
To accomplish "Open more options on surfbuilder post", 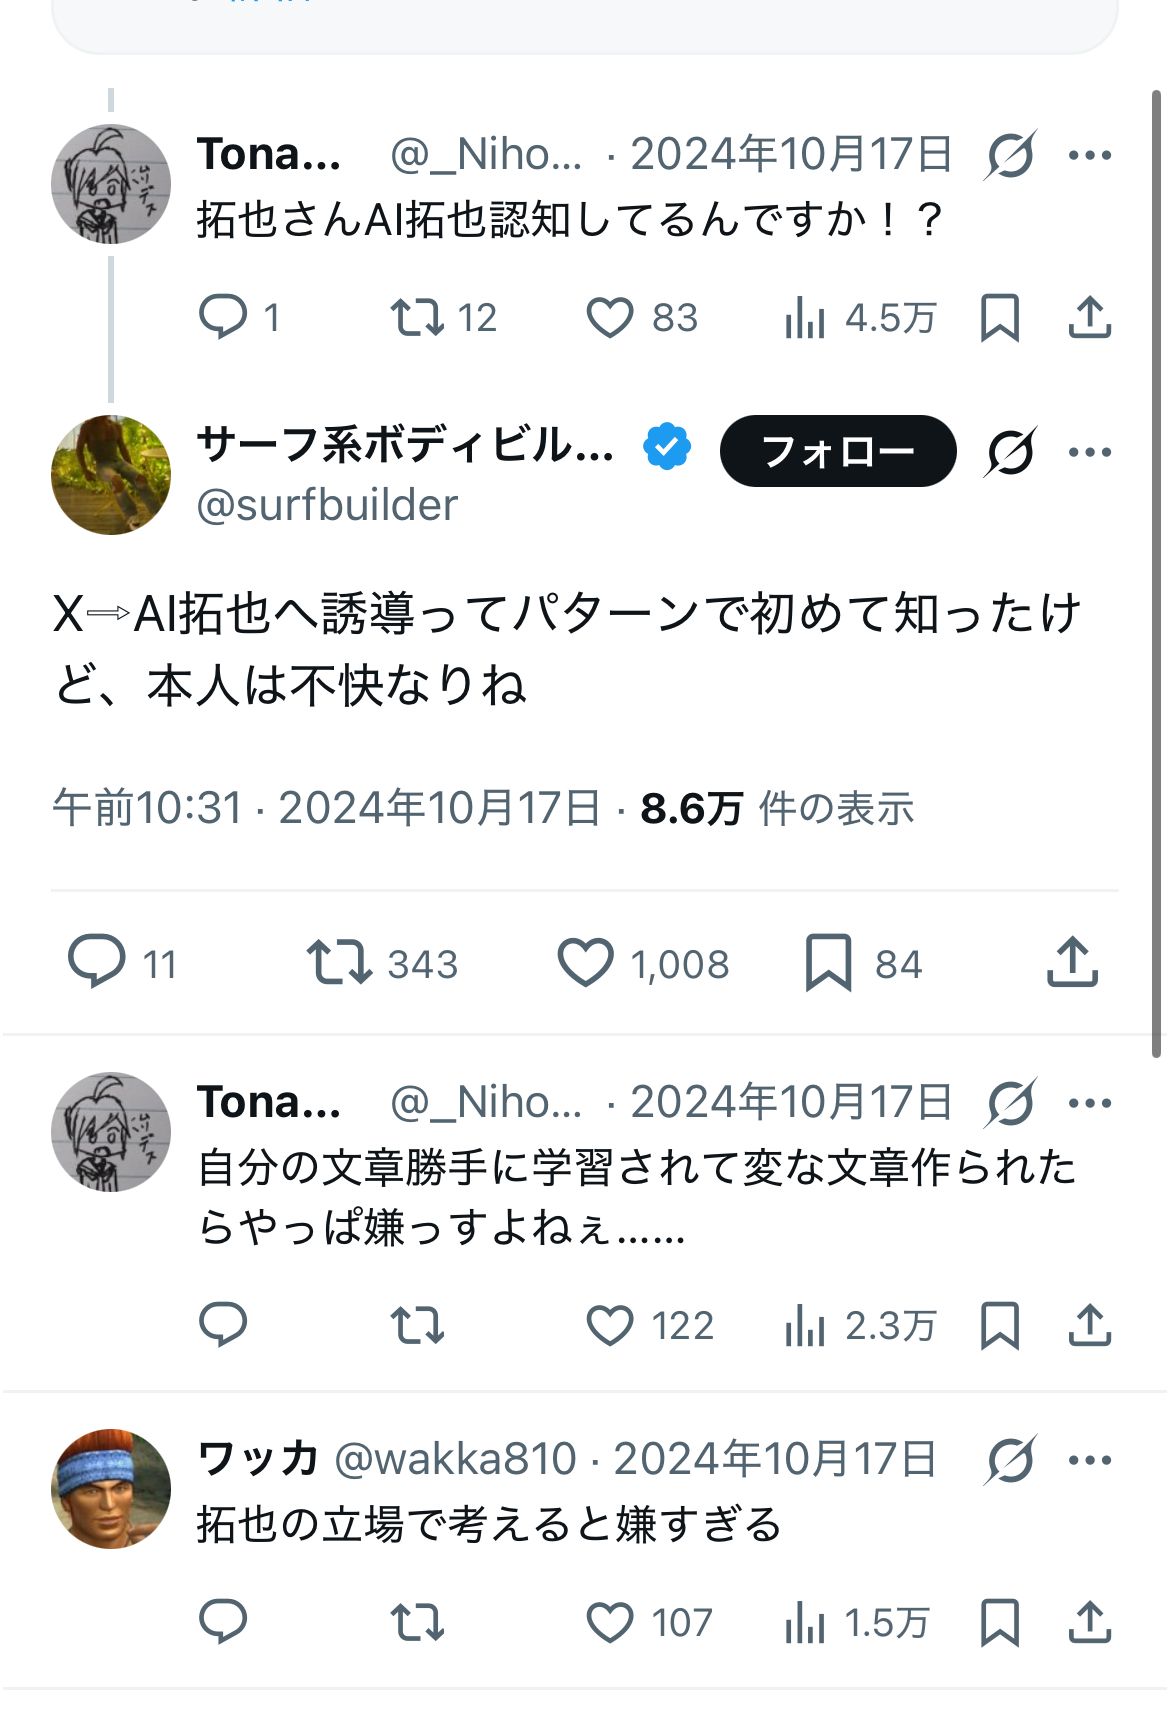I will click(x=1090, y=452).
